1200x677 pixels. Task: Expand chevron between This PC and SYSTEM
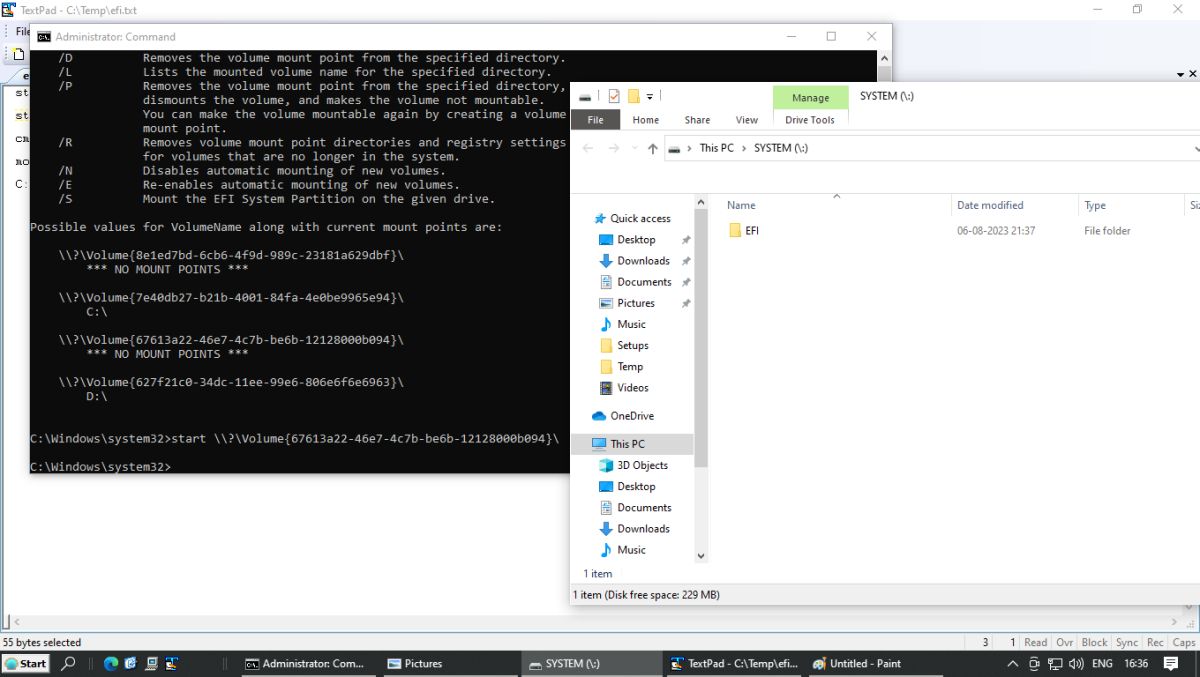point(744,148)
